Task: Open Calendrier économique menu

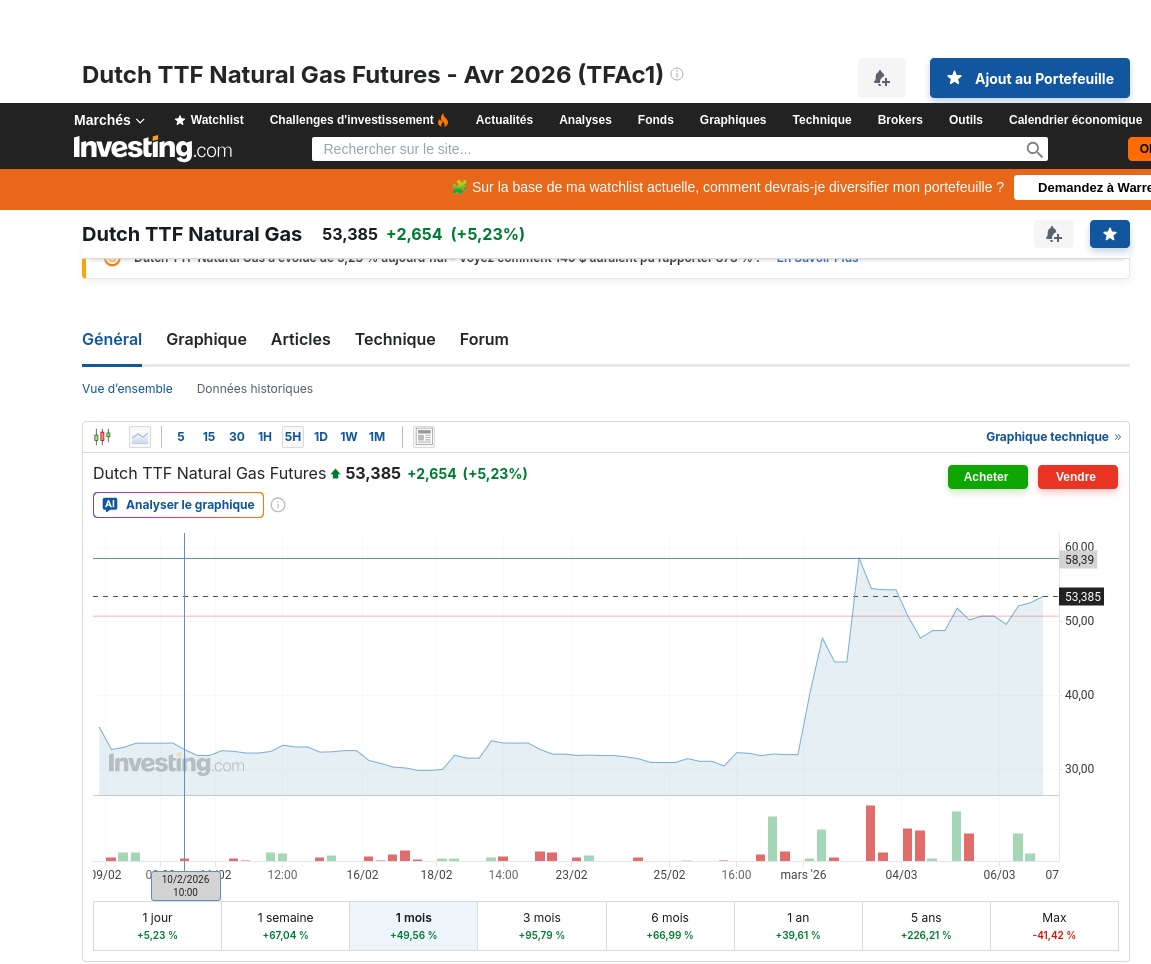Action: coord(1075,120)
